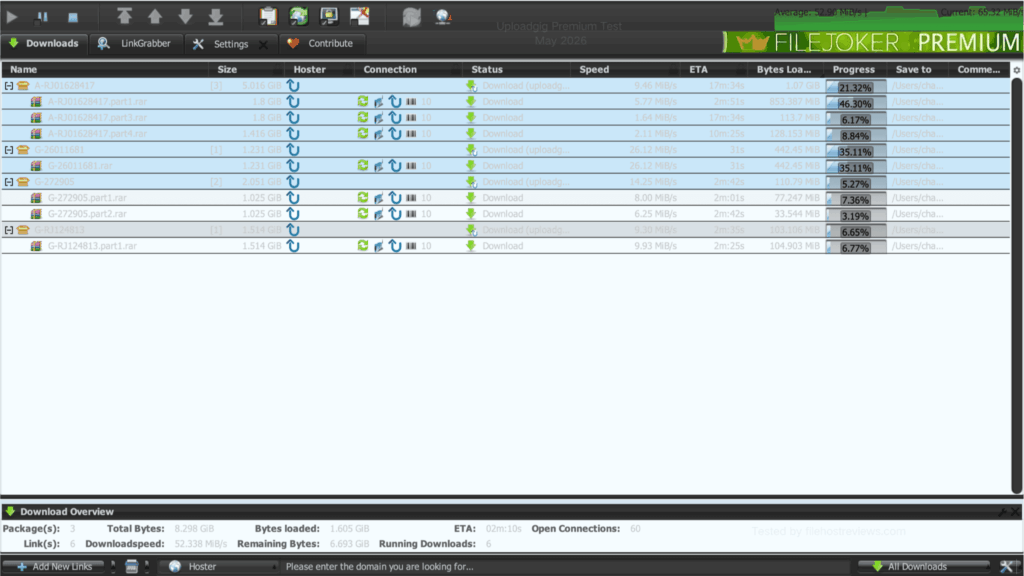The height and width of the screenshot is (576, 1024).
Task: Collapse the A-RJ01628417 package
Action: 8,86
